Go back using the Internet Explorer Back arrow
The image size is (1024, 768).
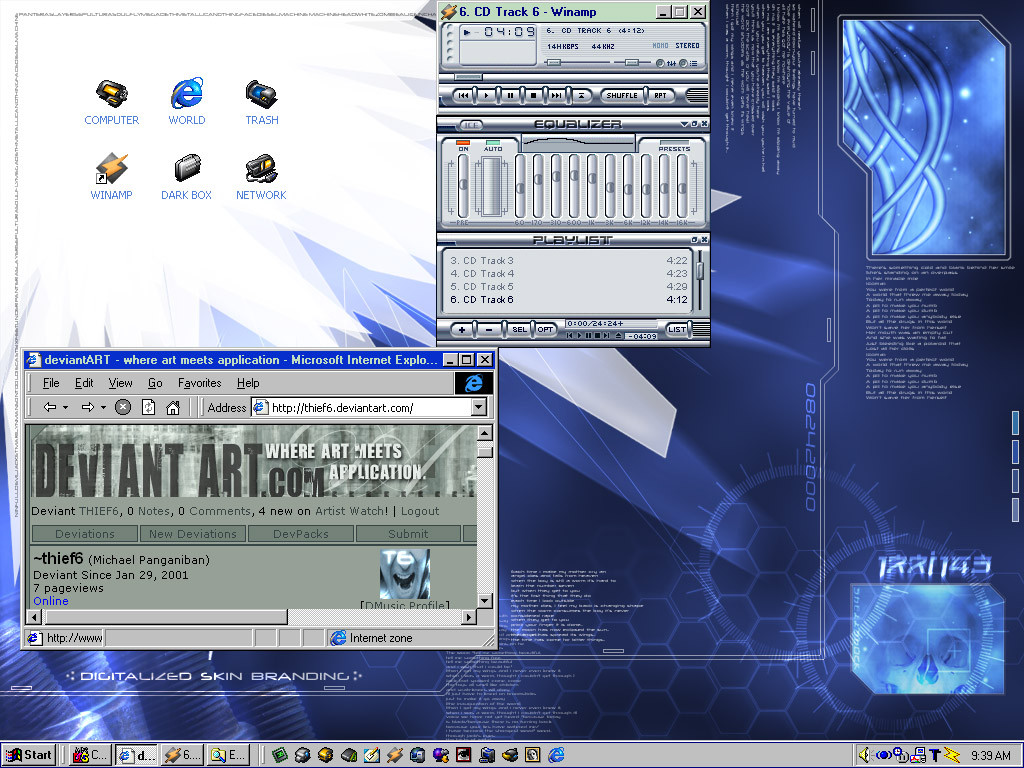[x=50, y=408]
